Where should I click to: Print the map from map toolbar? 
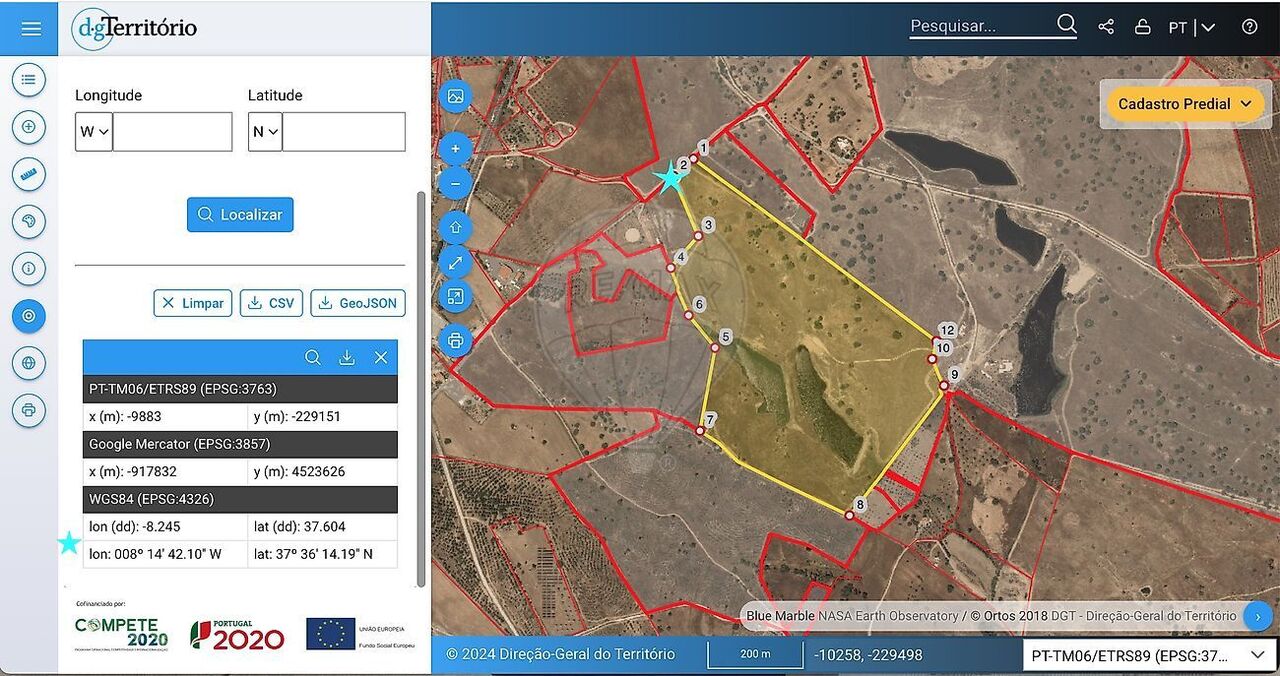tap(456, 340)
